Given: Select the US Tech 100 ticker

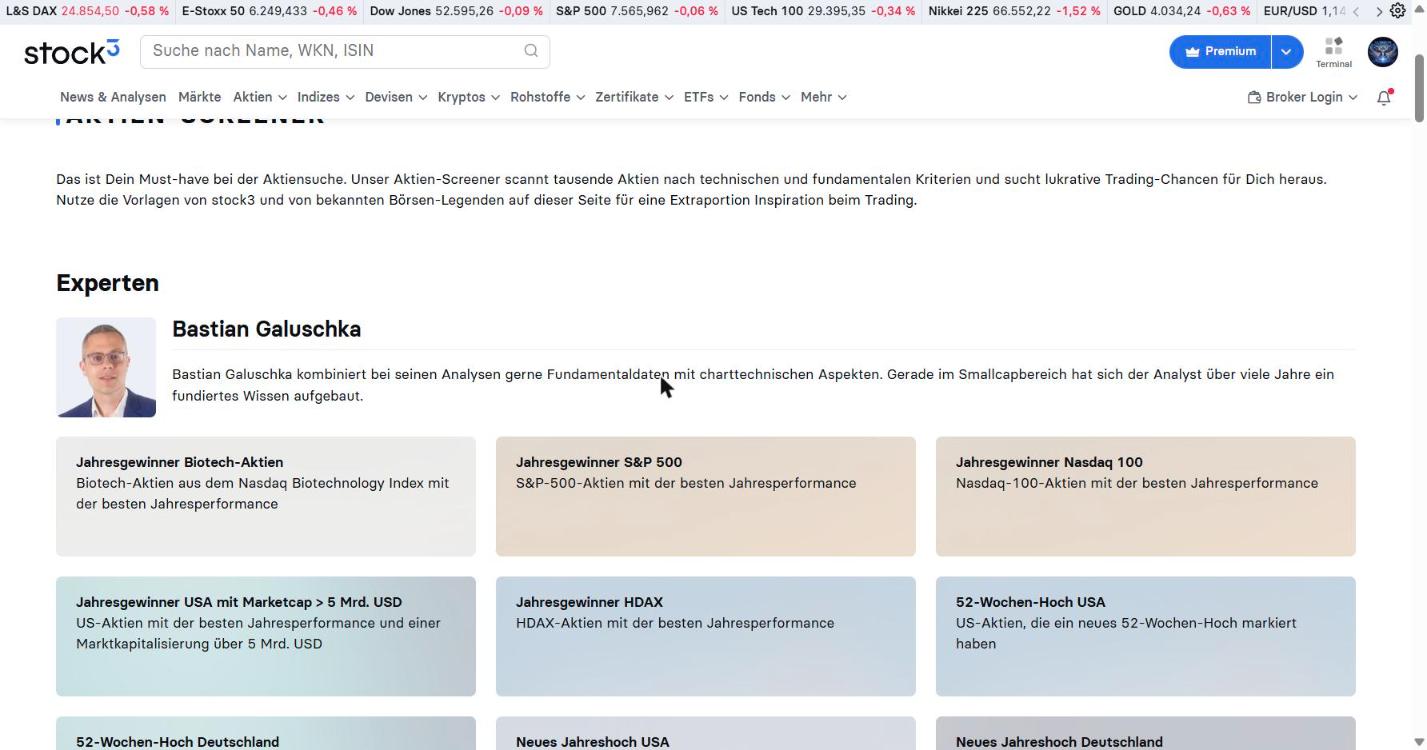Looking at the screenshot, I should coord(823,11).
